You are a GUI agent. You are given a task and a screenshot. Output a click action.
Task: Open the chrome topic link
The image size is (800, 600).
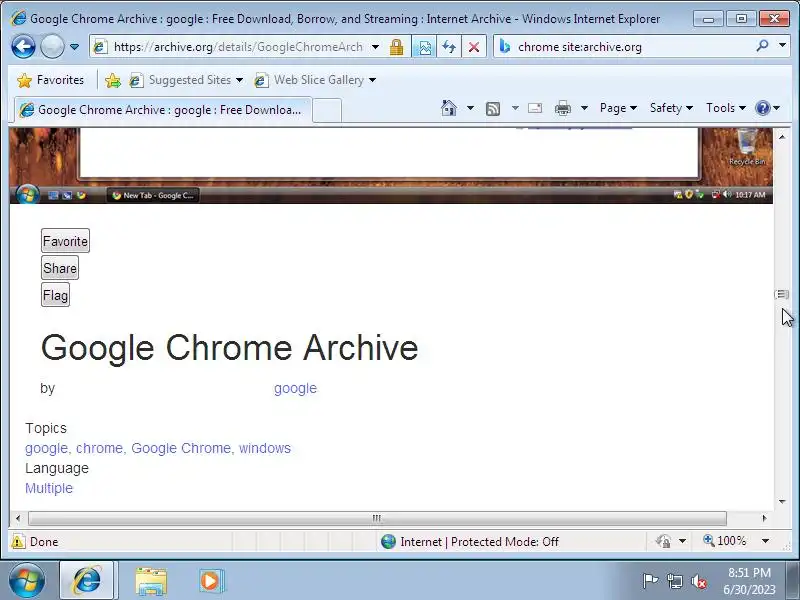pyautogui.click(x=99, y=448)
